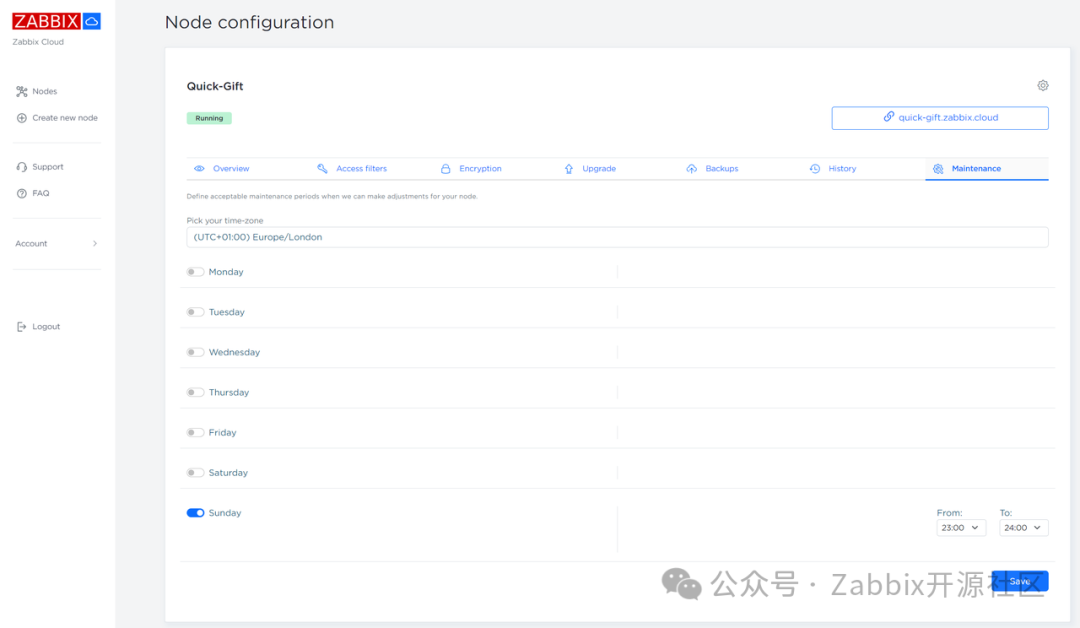Click Logout text in sidebar

click(x=46, y=326)
